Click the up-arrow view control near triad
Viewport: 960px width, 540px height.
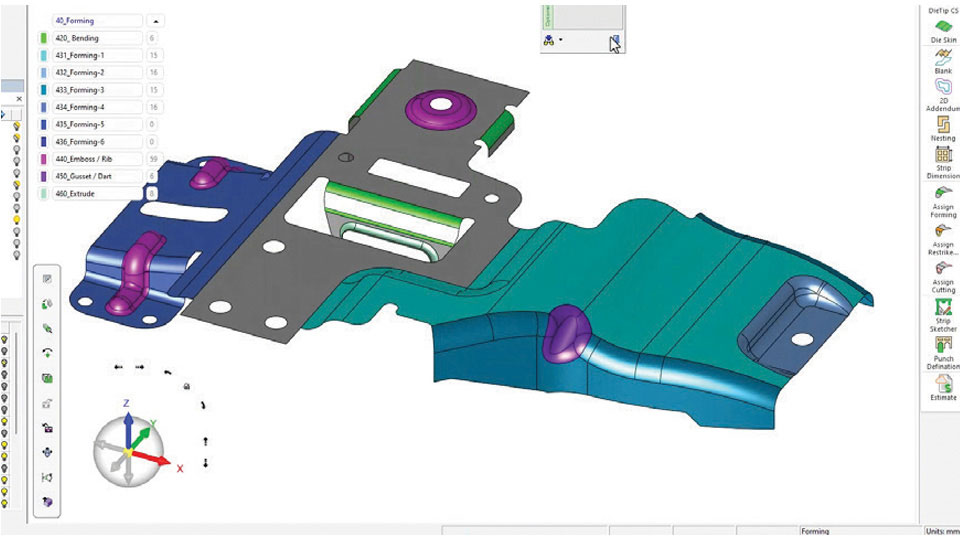206,441
